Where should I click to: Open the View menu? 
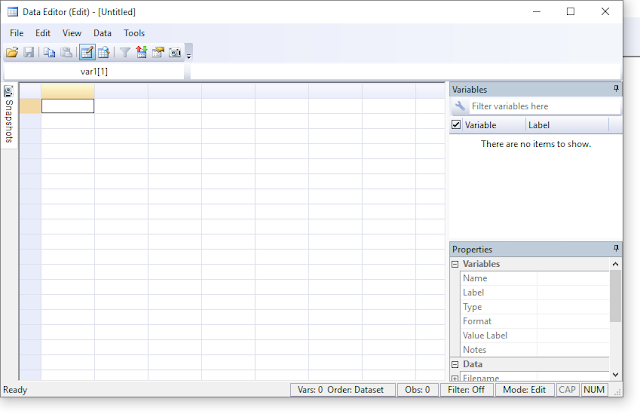[x=72, y=33]
